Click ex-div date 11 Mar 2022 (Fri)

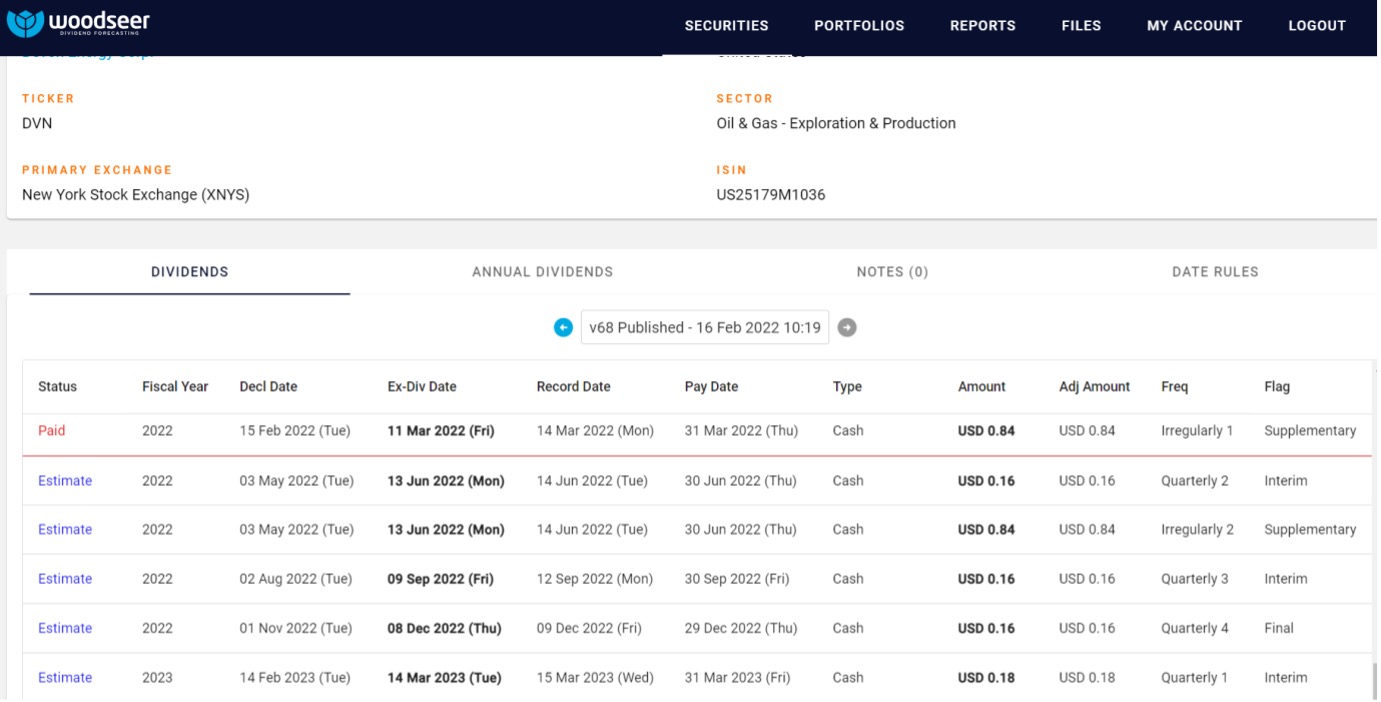pos(440,431)
